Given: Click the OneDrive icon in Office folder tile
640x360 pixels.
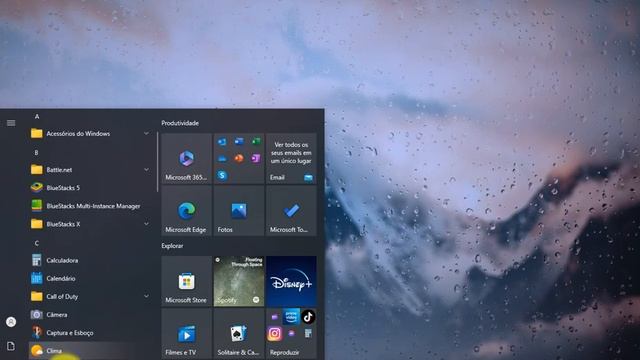Looking at the screenshot, I should [222, 158].
